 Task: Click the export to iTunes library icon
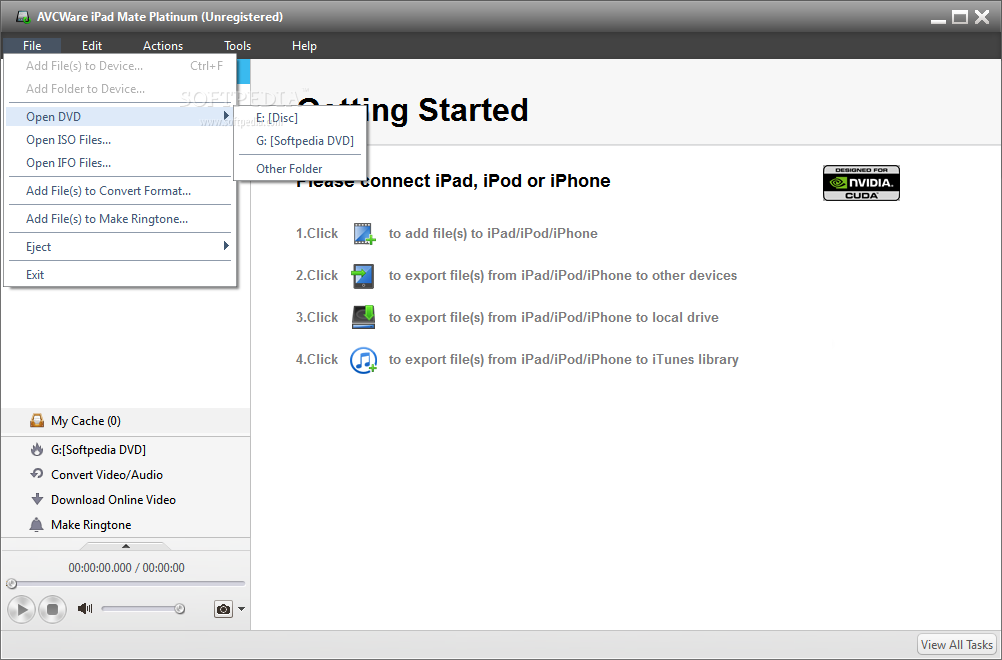click(363, 360)
